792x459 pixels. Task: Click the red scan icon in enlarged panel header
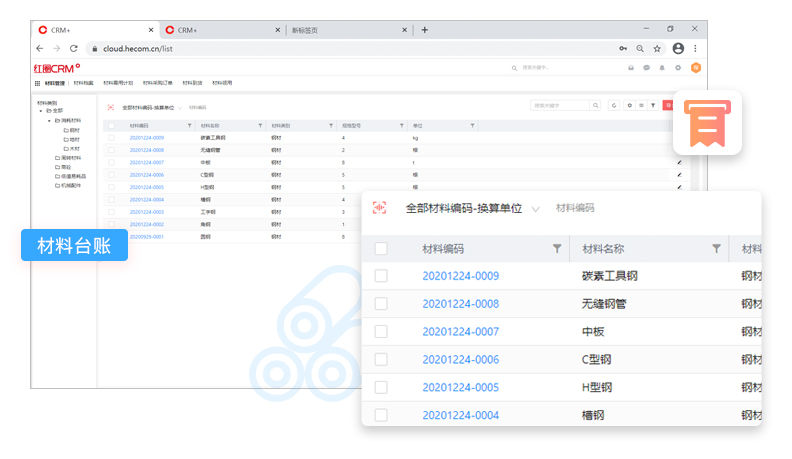click(x=379, y=208)
